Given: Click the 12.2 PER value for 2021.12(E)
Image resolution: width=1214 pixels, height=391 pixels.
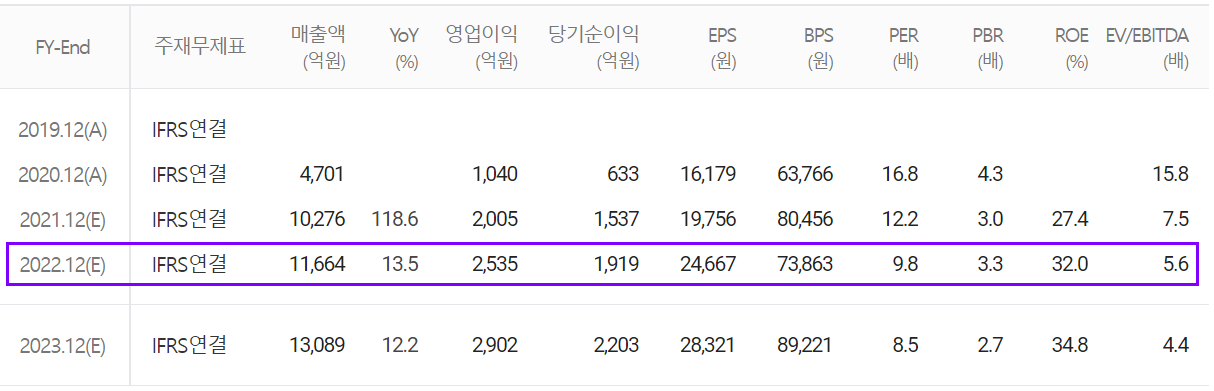Looking at the screenshot, I should point(901,219).
